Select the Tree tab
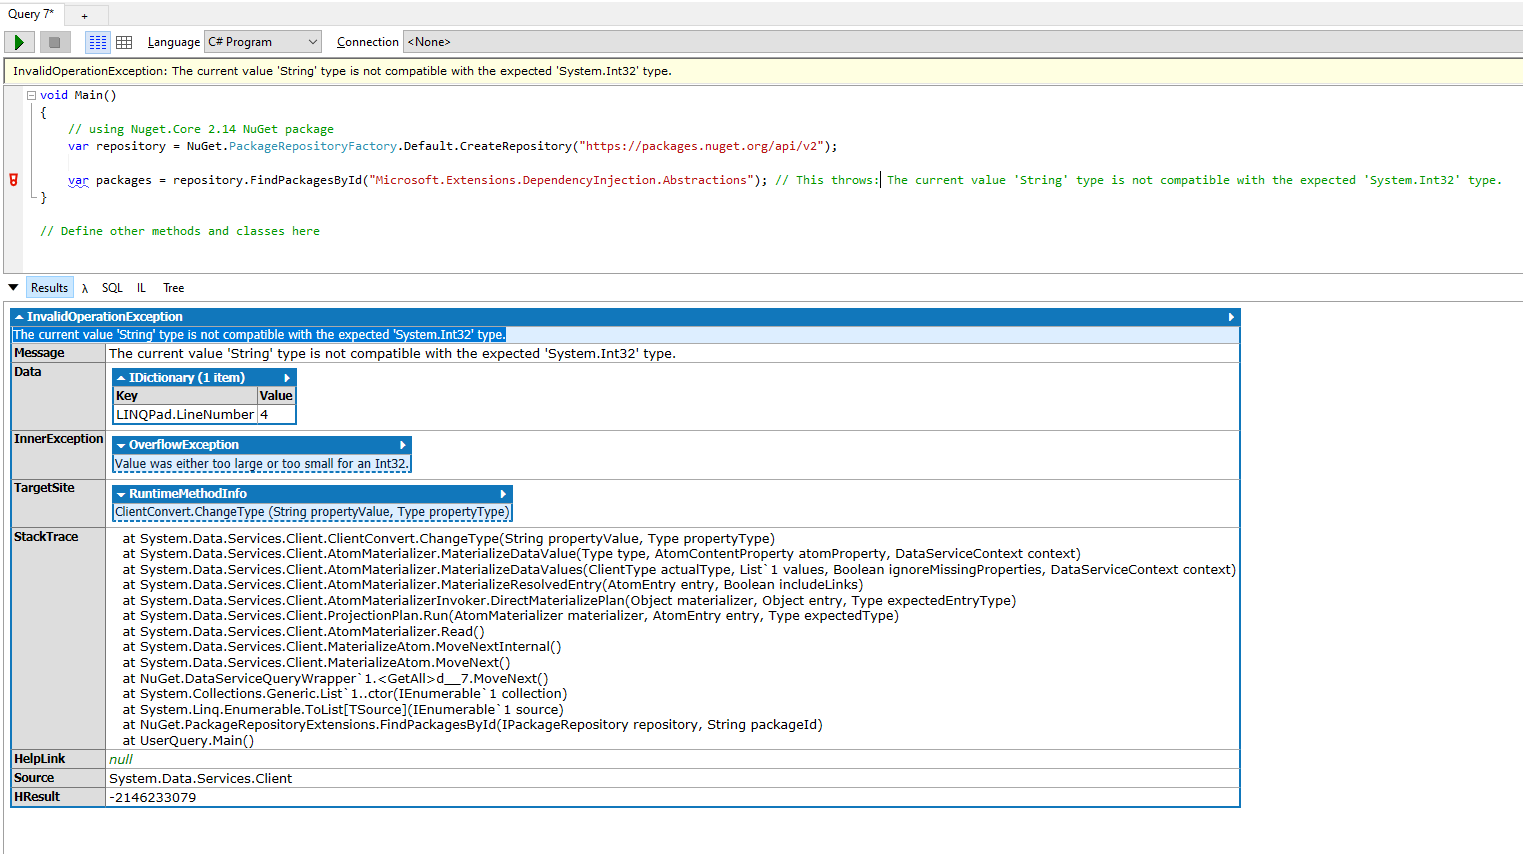1523x854 pixels. click(173, 287)
